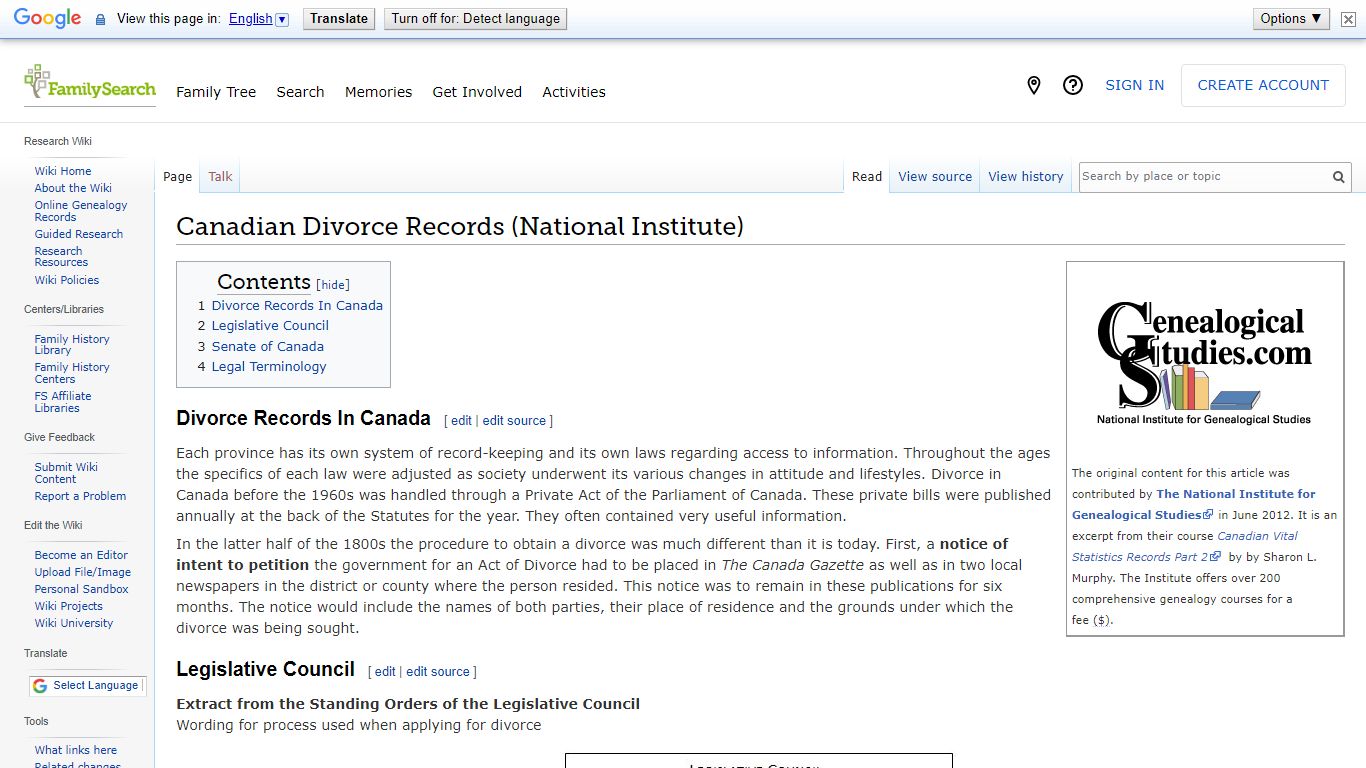
Task: Open the Family Tree menu
Action: [x=216, y=92]
